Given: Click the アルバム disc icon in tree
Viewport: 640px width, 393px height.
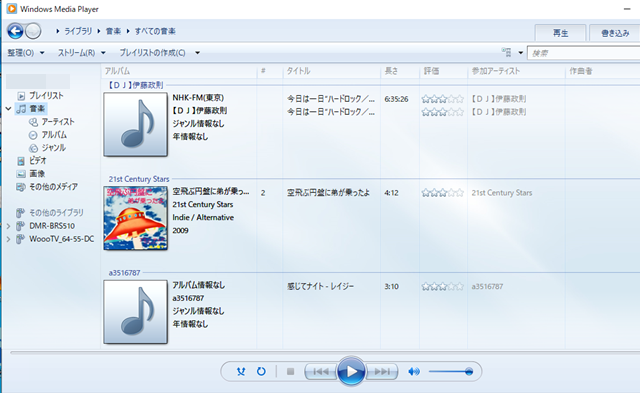Looking at the screenshot, I should click(x=33, y=135).
